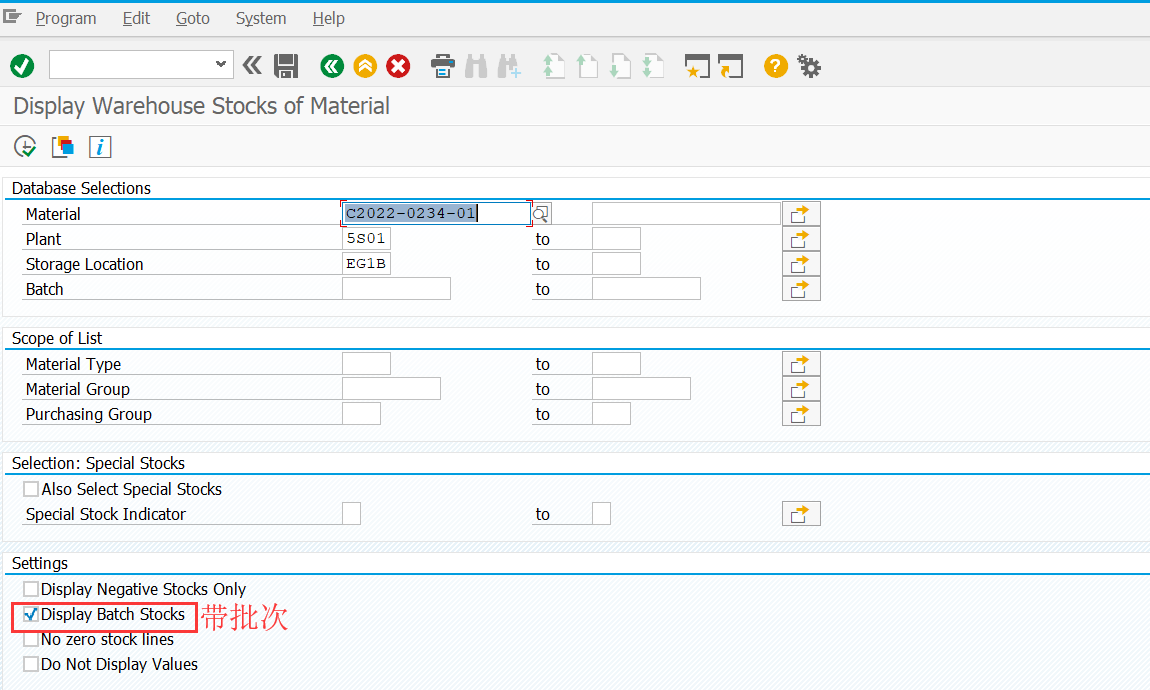Go back using the green arrow
This screenshot has height=690, width=1150.
(331, 66)
